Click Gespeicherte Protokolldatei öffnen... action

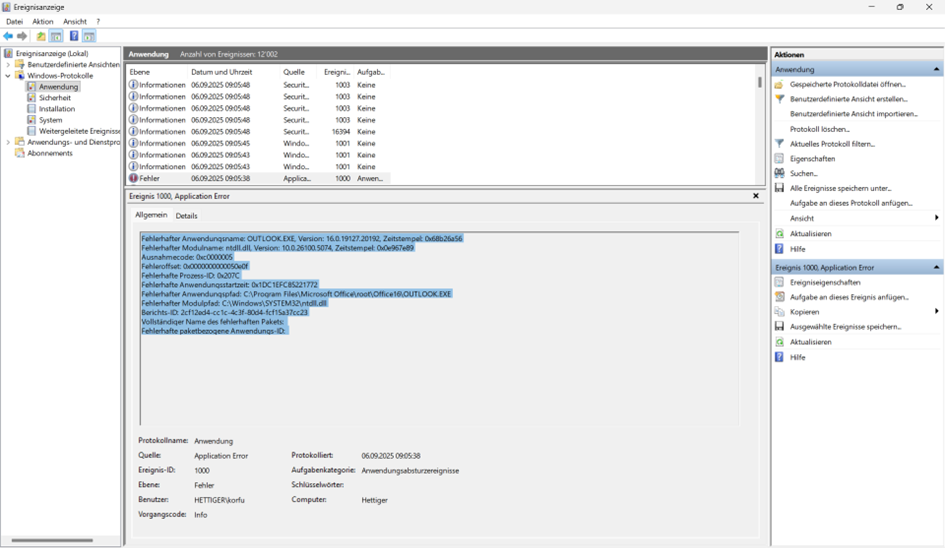847,84
